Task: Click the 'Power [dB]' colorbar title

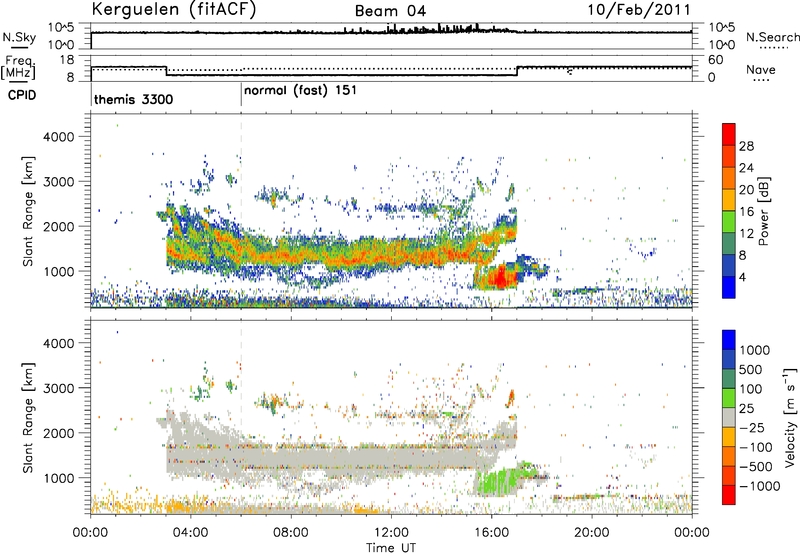Action: (x=763, y=211)
